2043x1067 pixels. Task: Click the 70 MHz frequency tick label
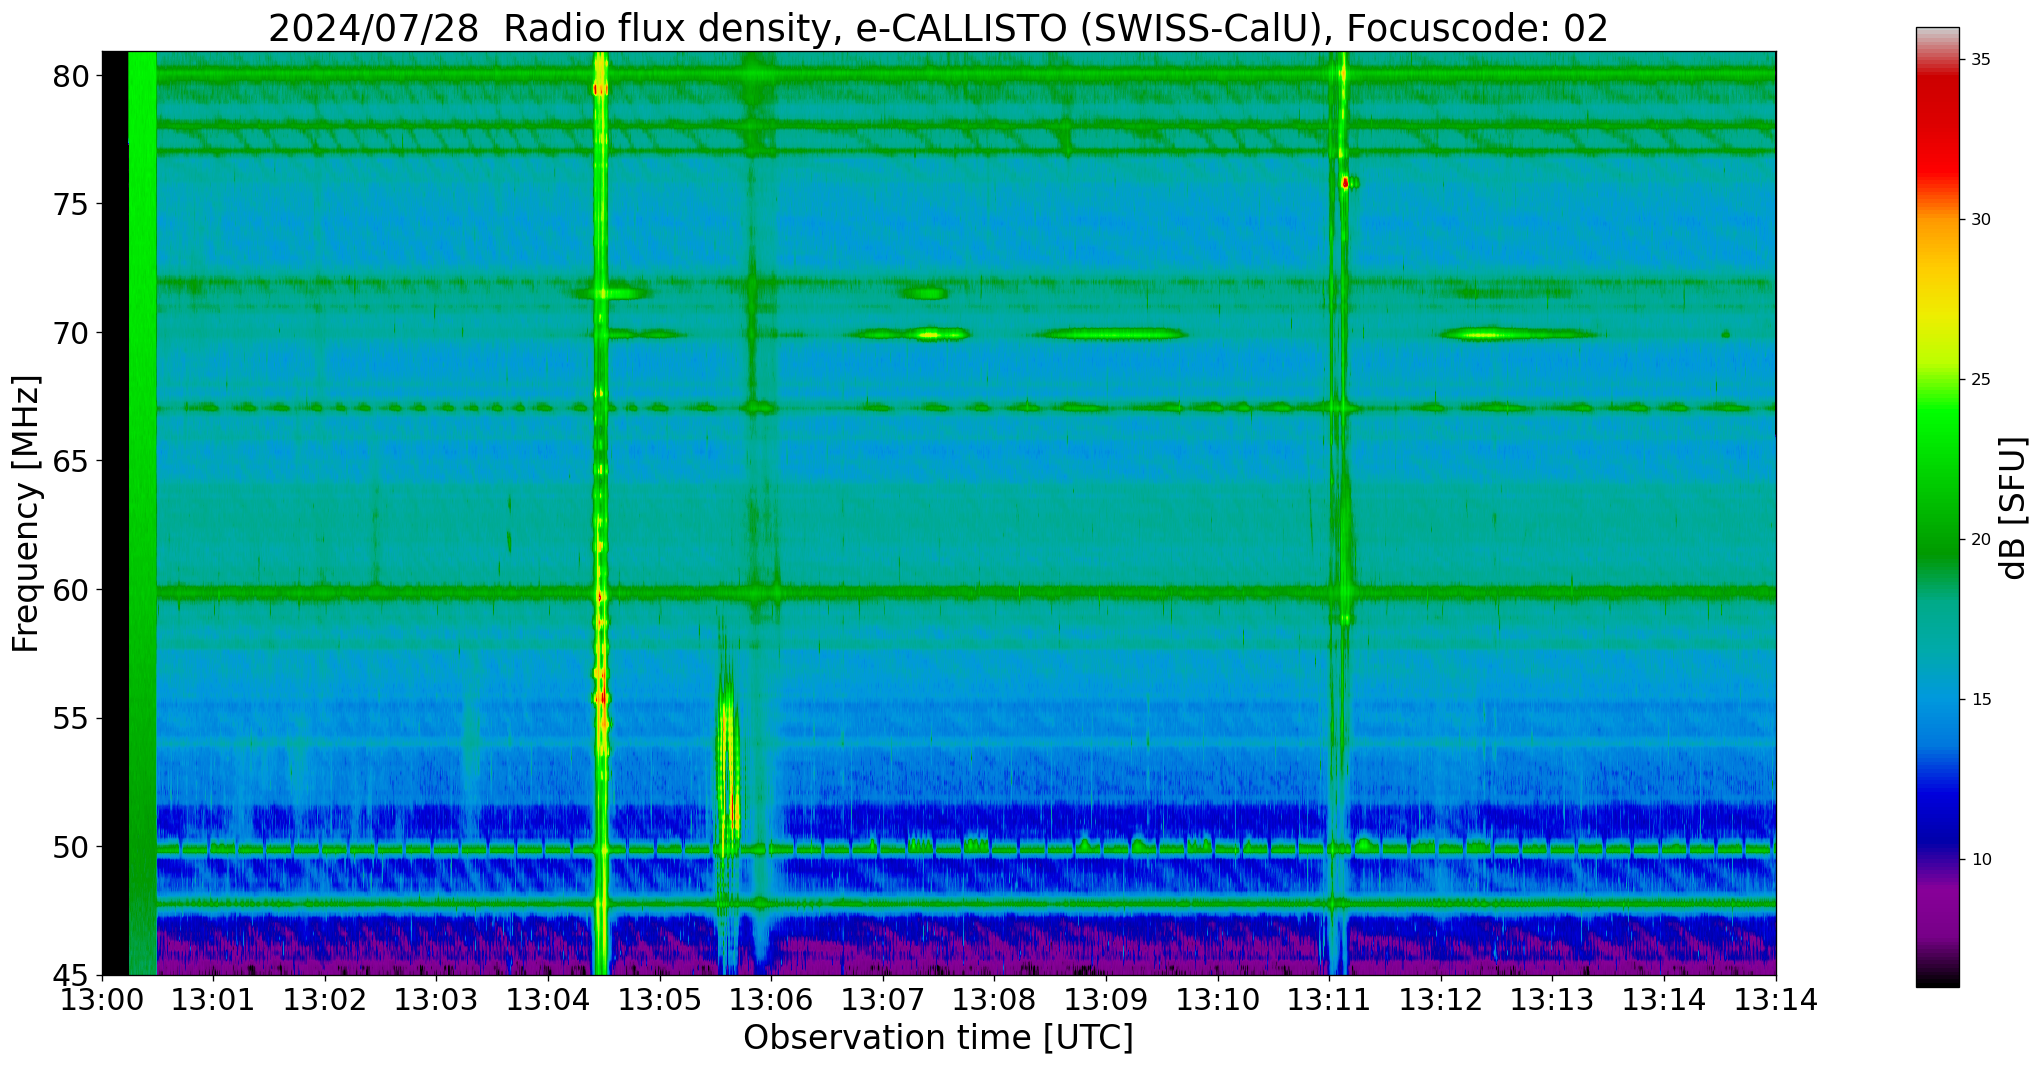pos(72,333)
